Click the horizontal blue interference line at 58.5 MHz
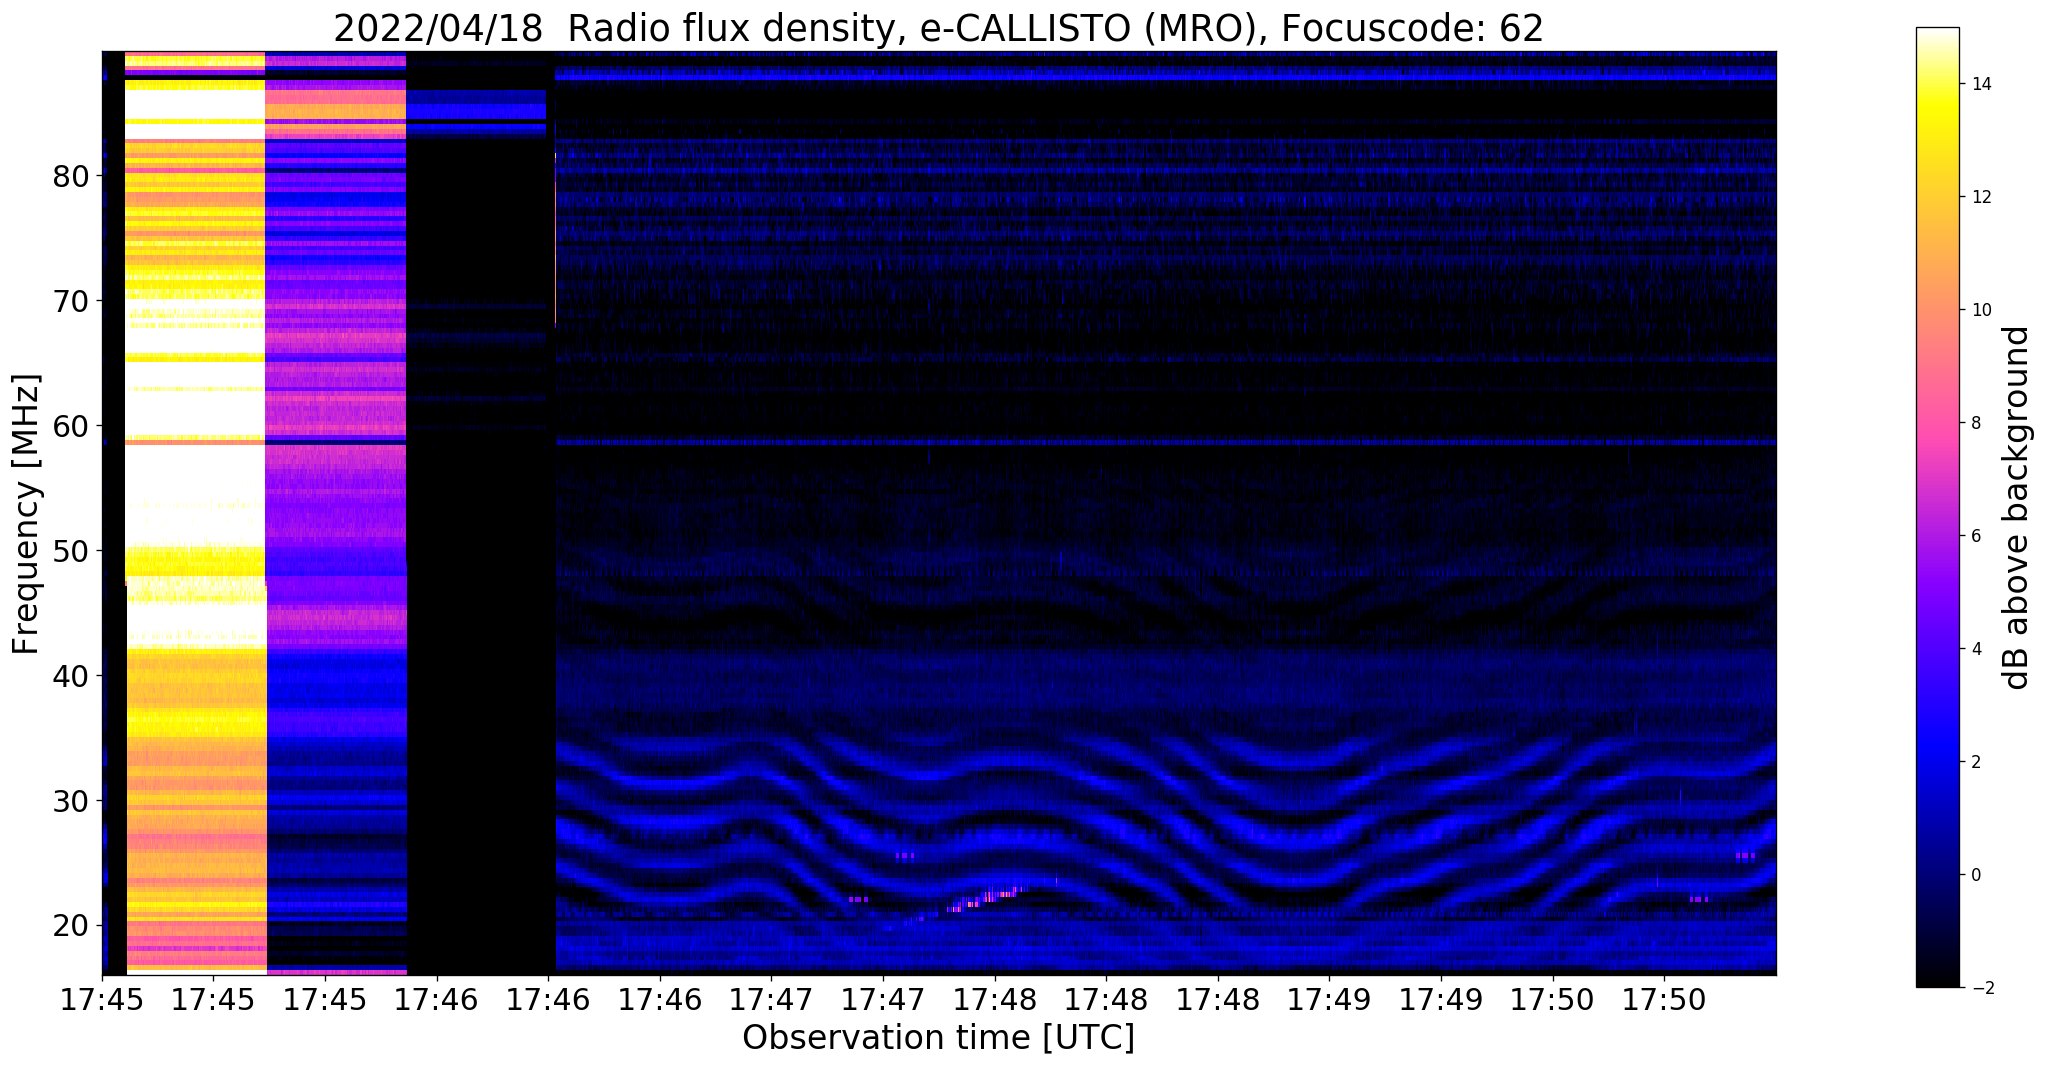The height and width of the screenshot is (1067, 2047). pos(1165,441)
